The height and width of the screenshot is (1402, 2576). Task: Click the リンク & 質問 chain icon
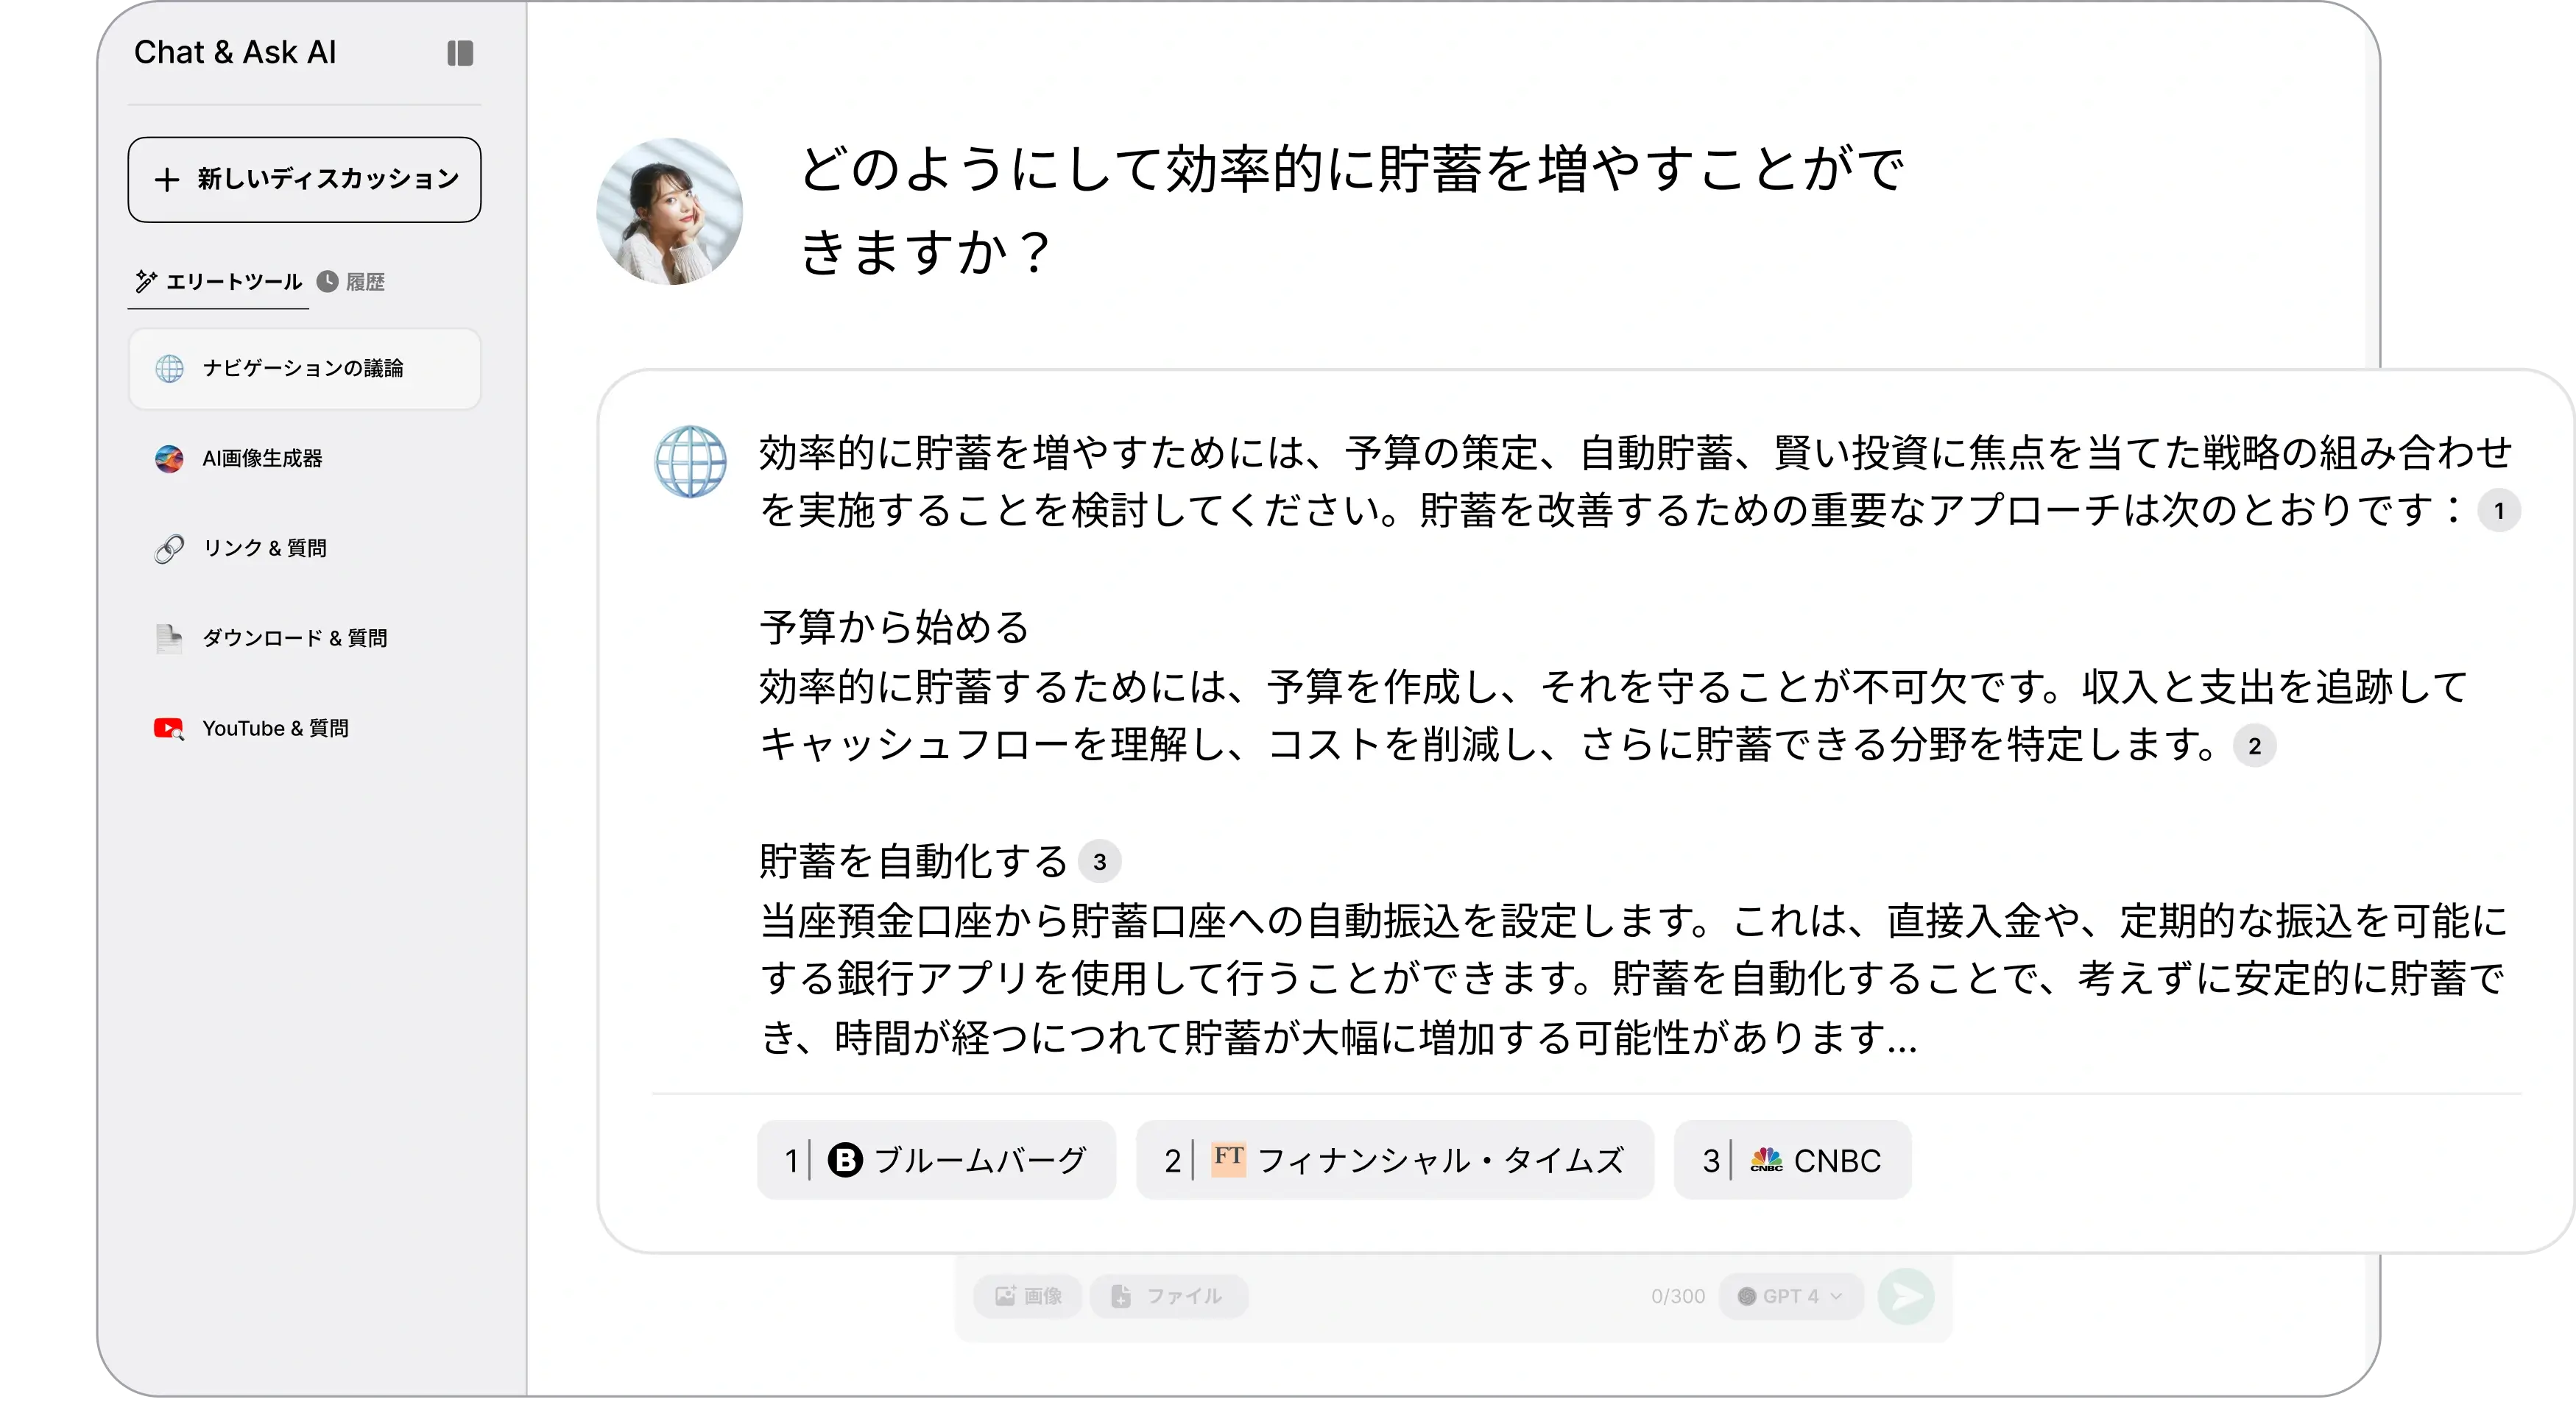(169, 549)
